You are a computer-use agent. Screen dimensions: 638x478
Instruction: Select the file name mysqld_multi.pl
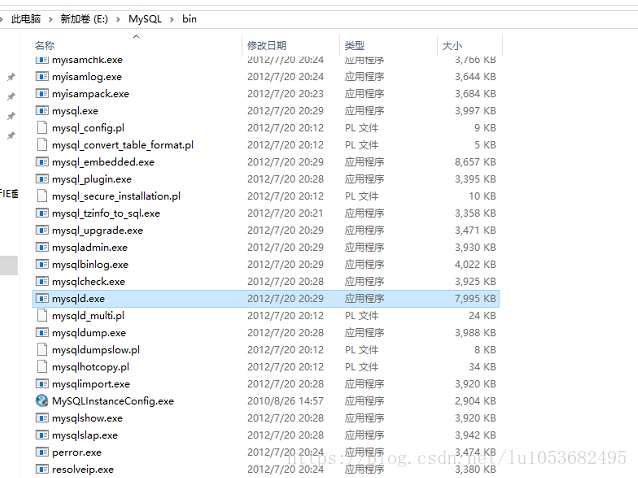coord(88,316)
